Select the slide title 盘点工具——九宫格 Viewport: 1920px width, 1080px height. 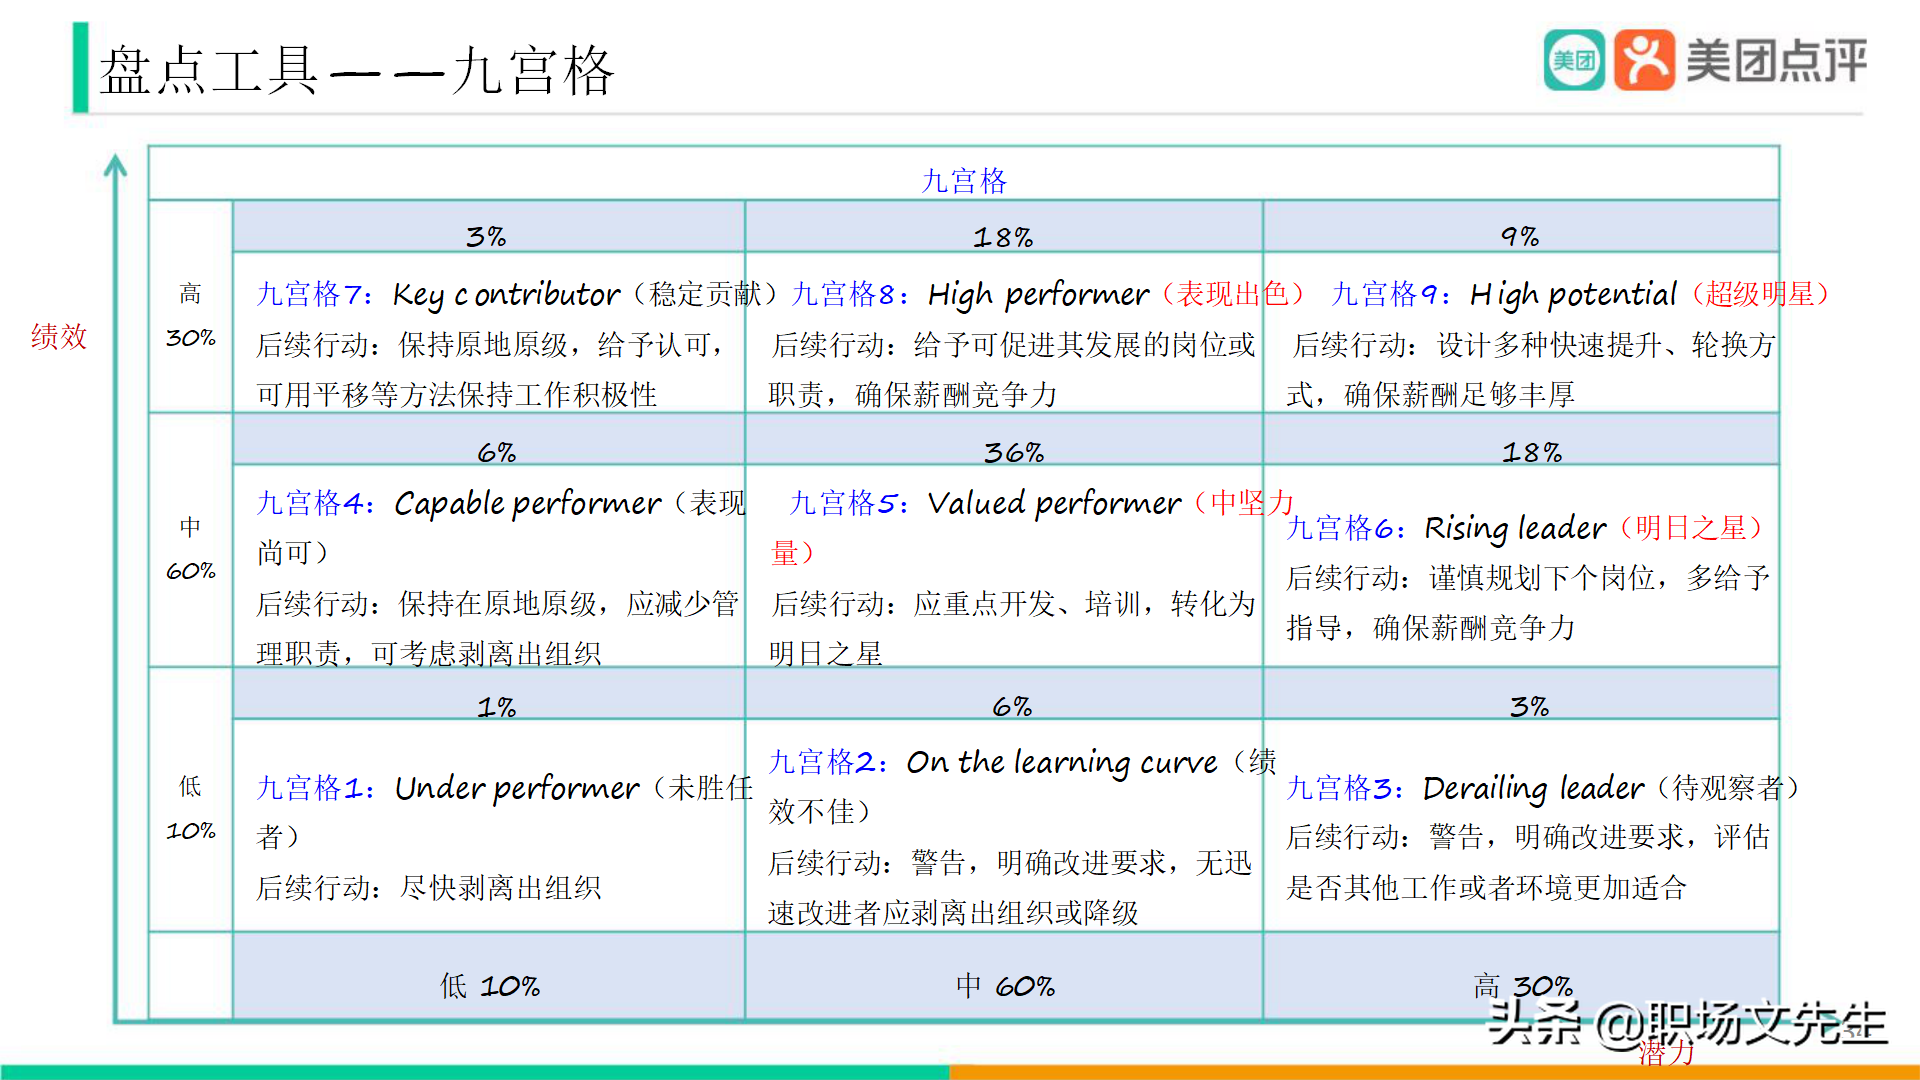click(356, 71)
